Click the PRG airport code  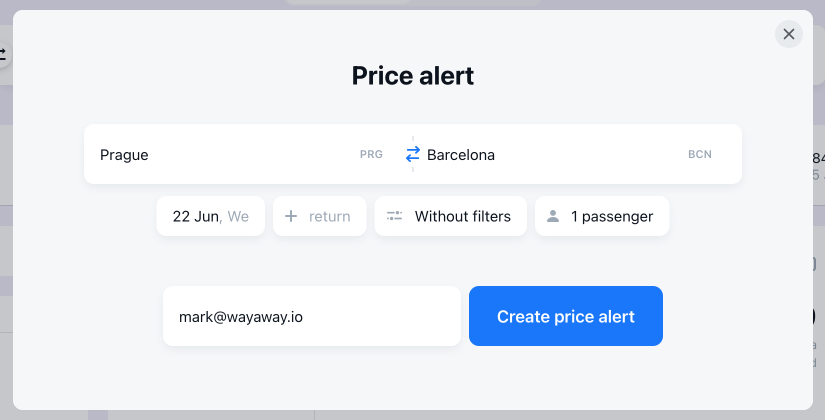(x=371, y=154)
